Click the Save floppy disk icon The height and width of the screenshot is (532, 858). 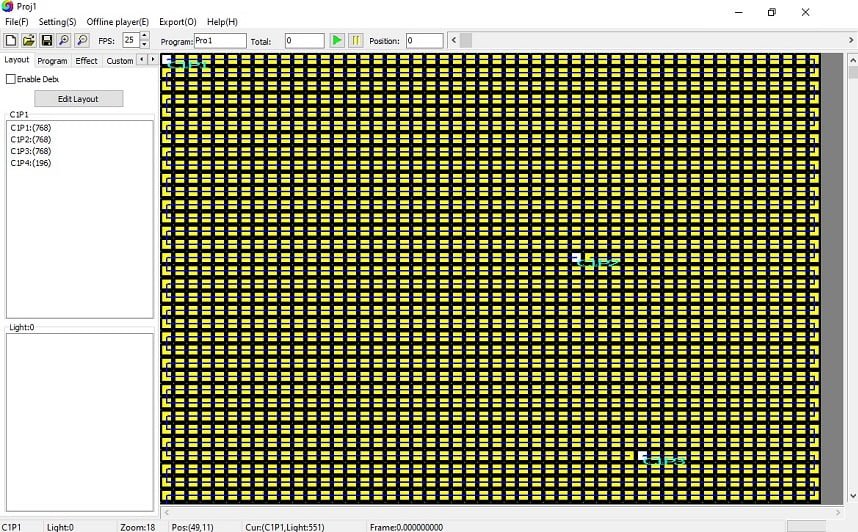(x=46, y=41)
